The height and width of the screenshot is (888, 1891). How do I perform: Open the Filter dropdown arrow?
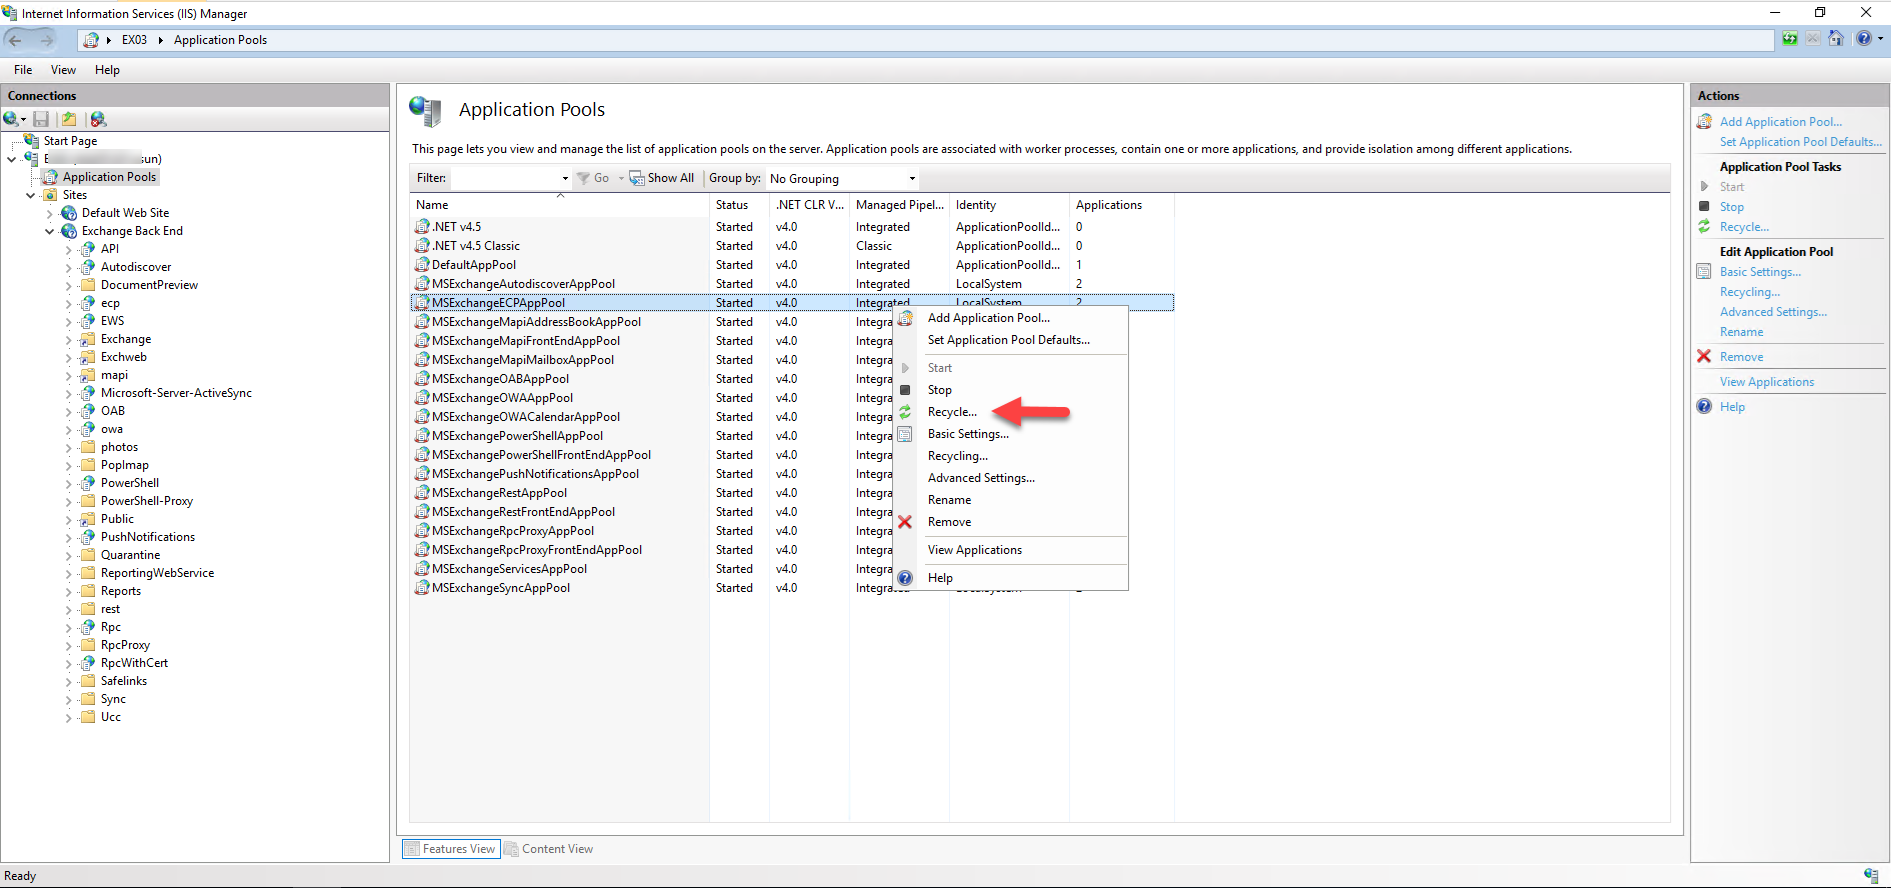(x=565, y=178)
